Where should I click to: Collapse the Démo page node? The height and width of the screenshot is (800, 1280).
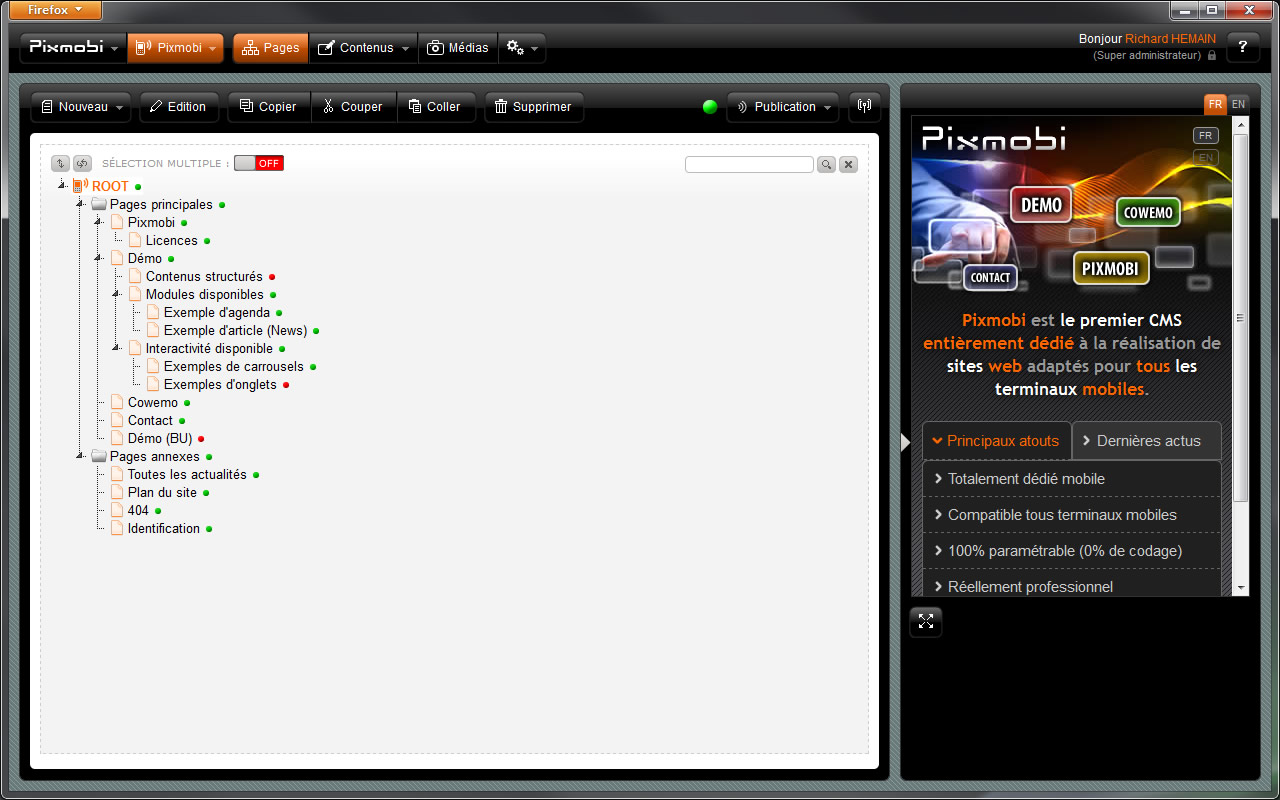click(x=98, y=257)
